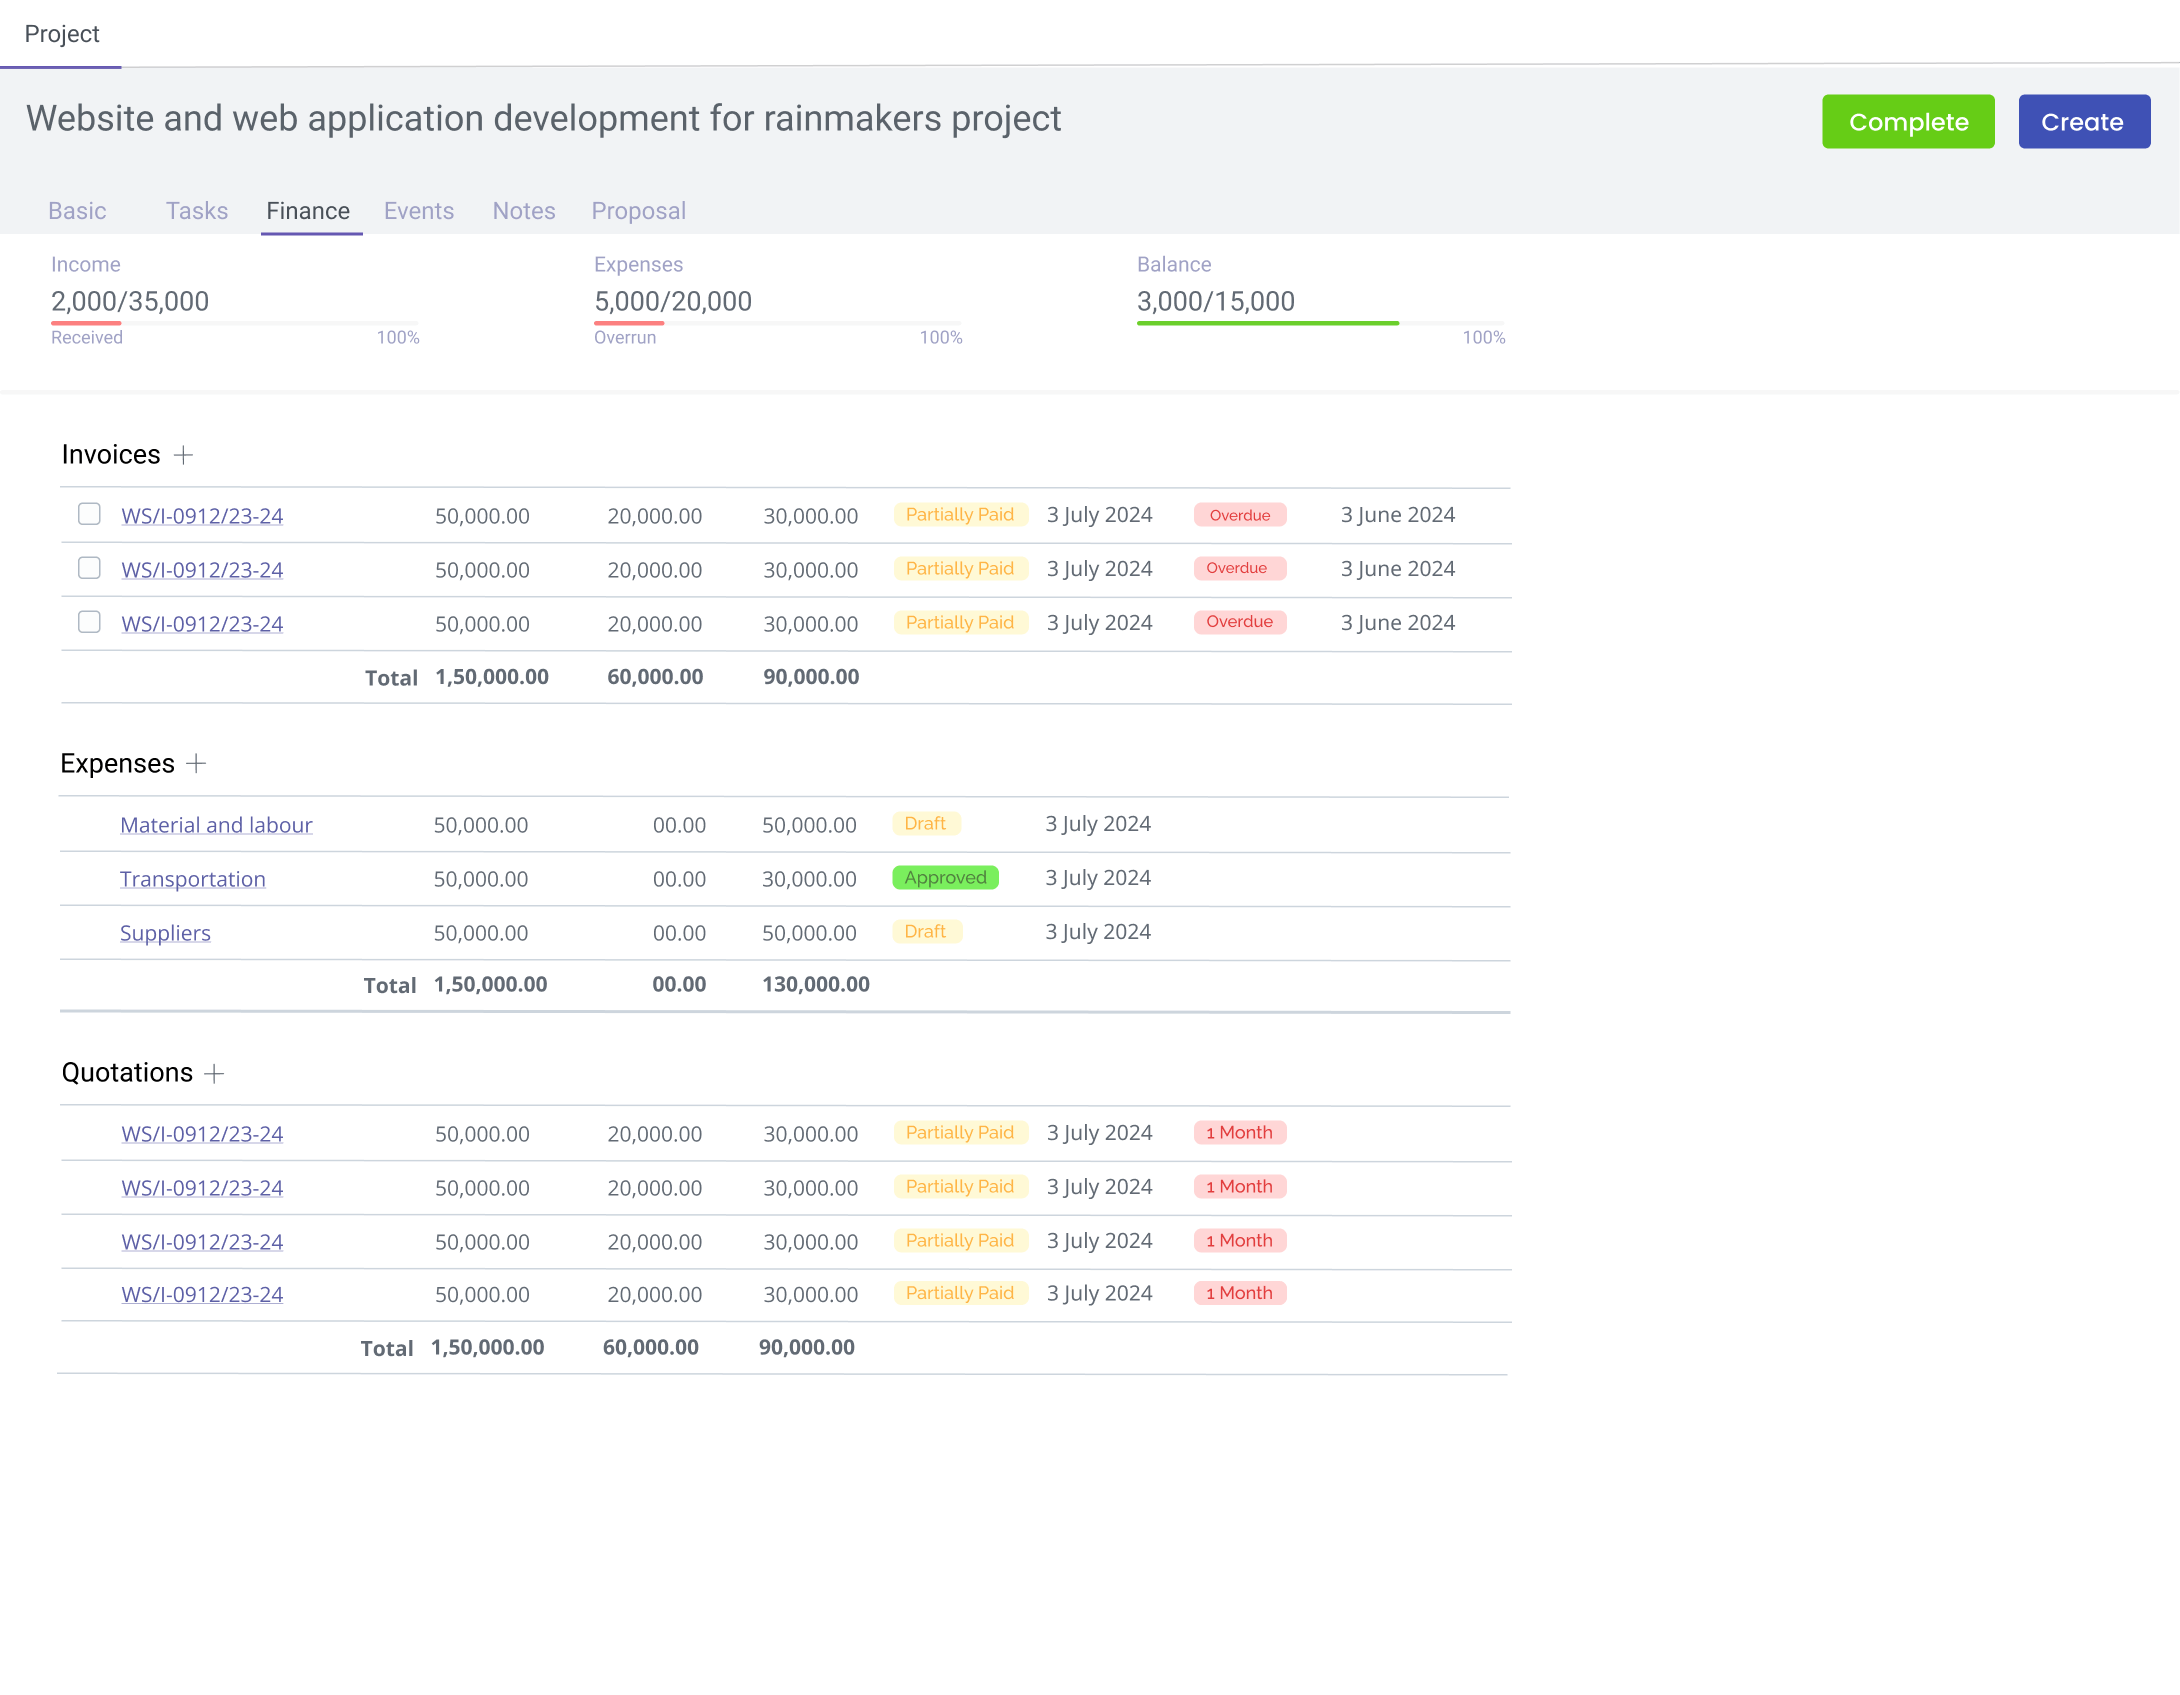Click the blue Create button

[2084, 122]
